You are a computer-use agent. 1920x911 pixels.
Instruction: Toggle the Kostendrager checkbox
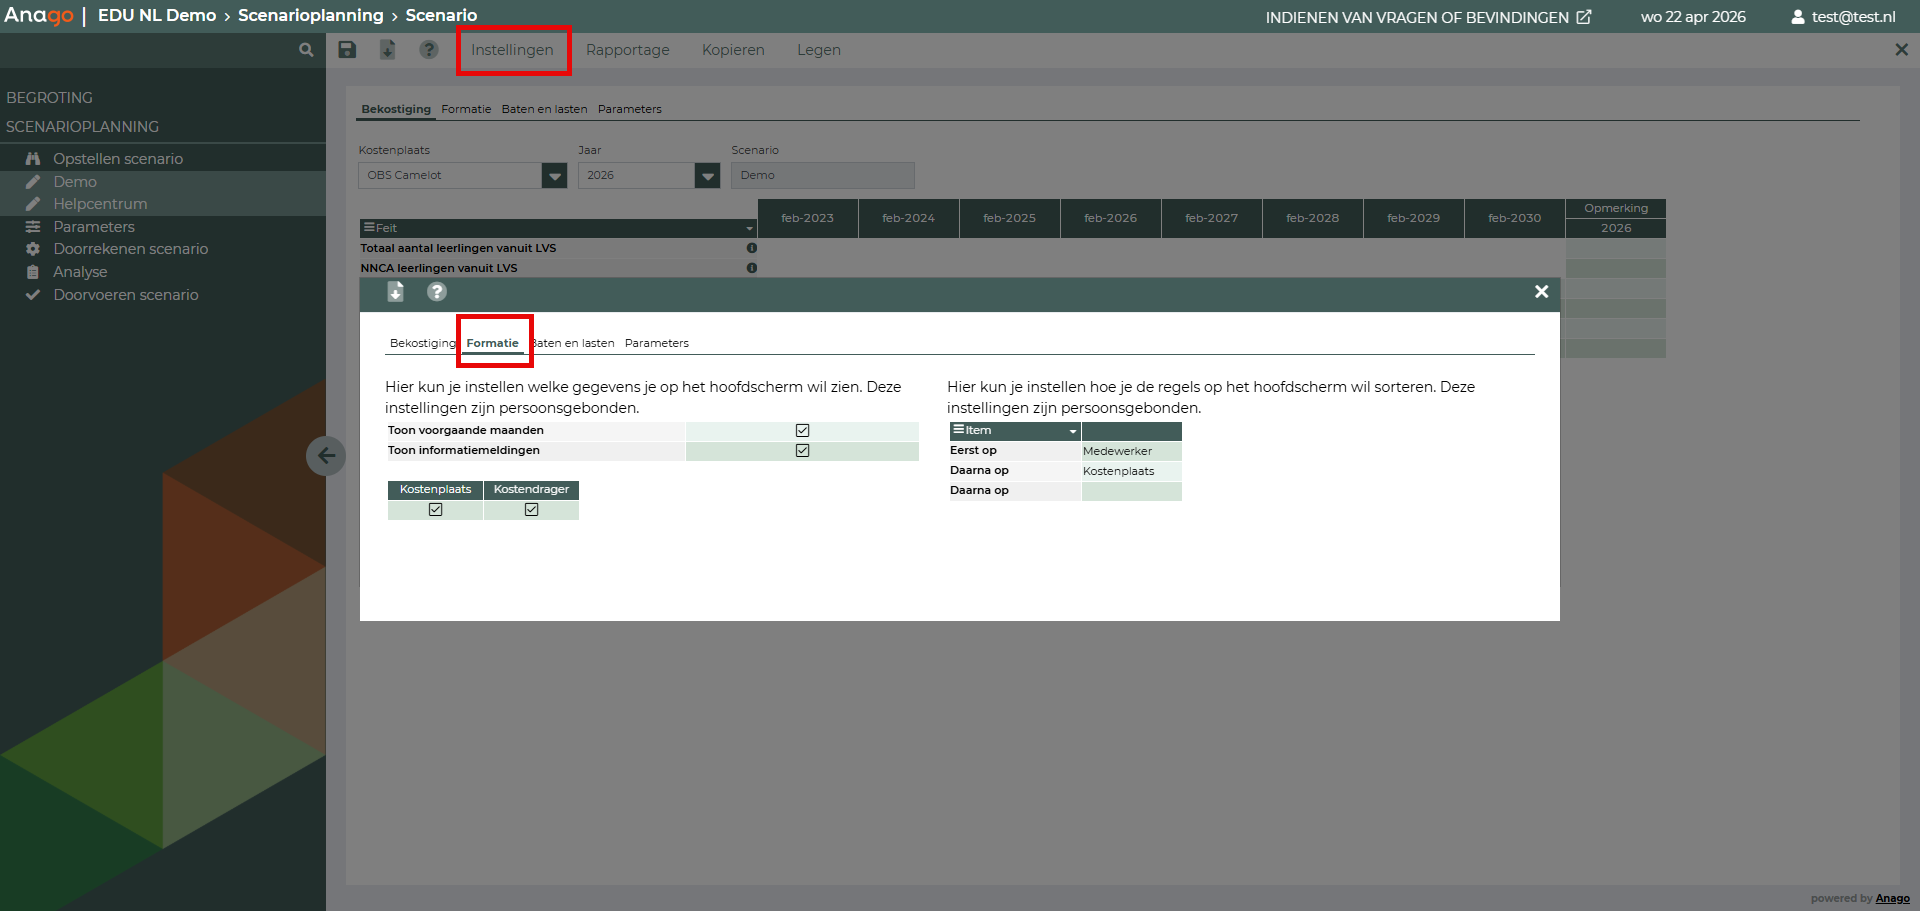tap(531, 510)
